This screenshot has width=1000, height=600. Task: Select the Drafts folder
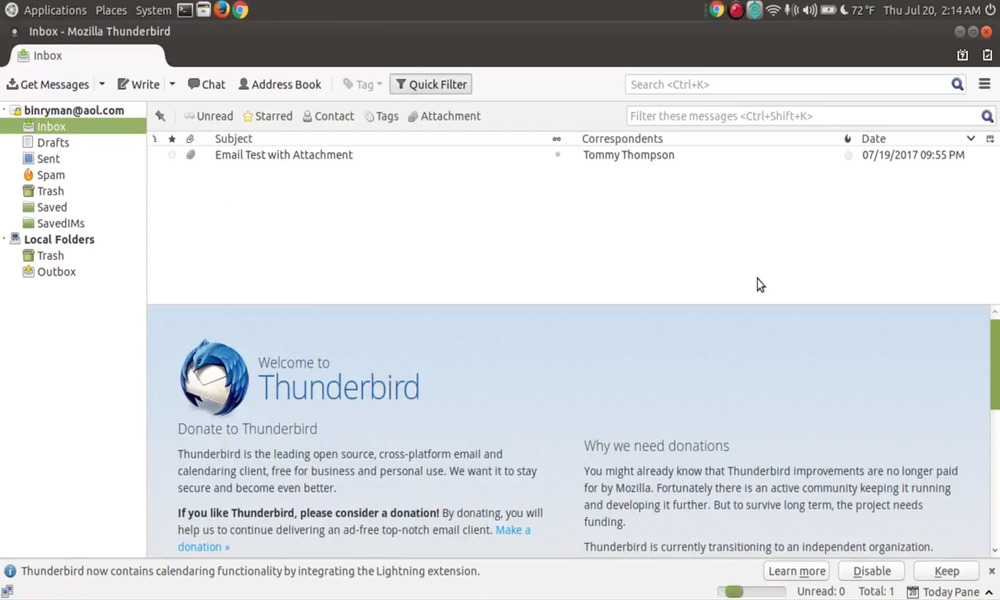52,143
